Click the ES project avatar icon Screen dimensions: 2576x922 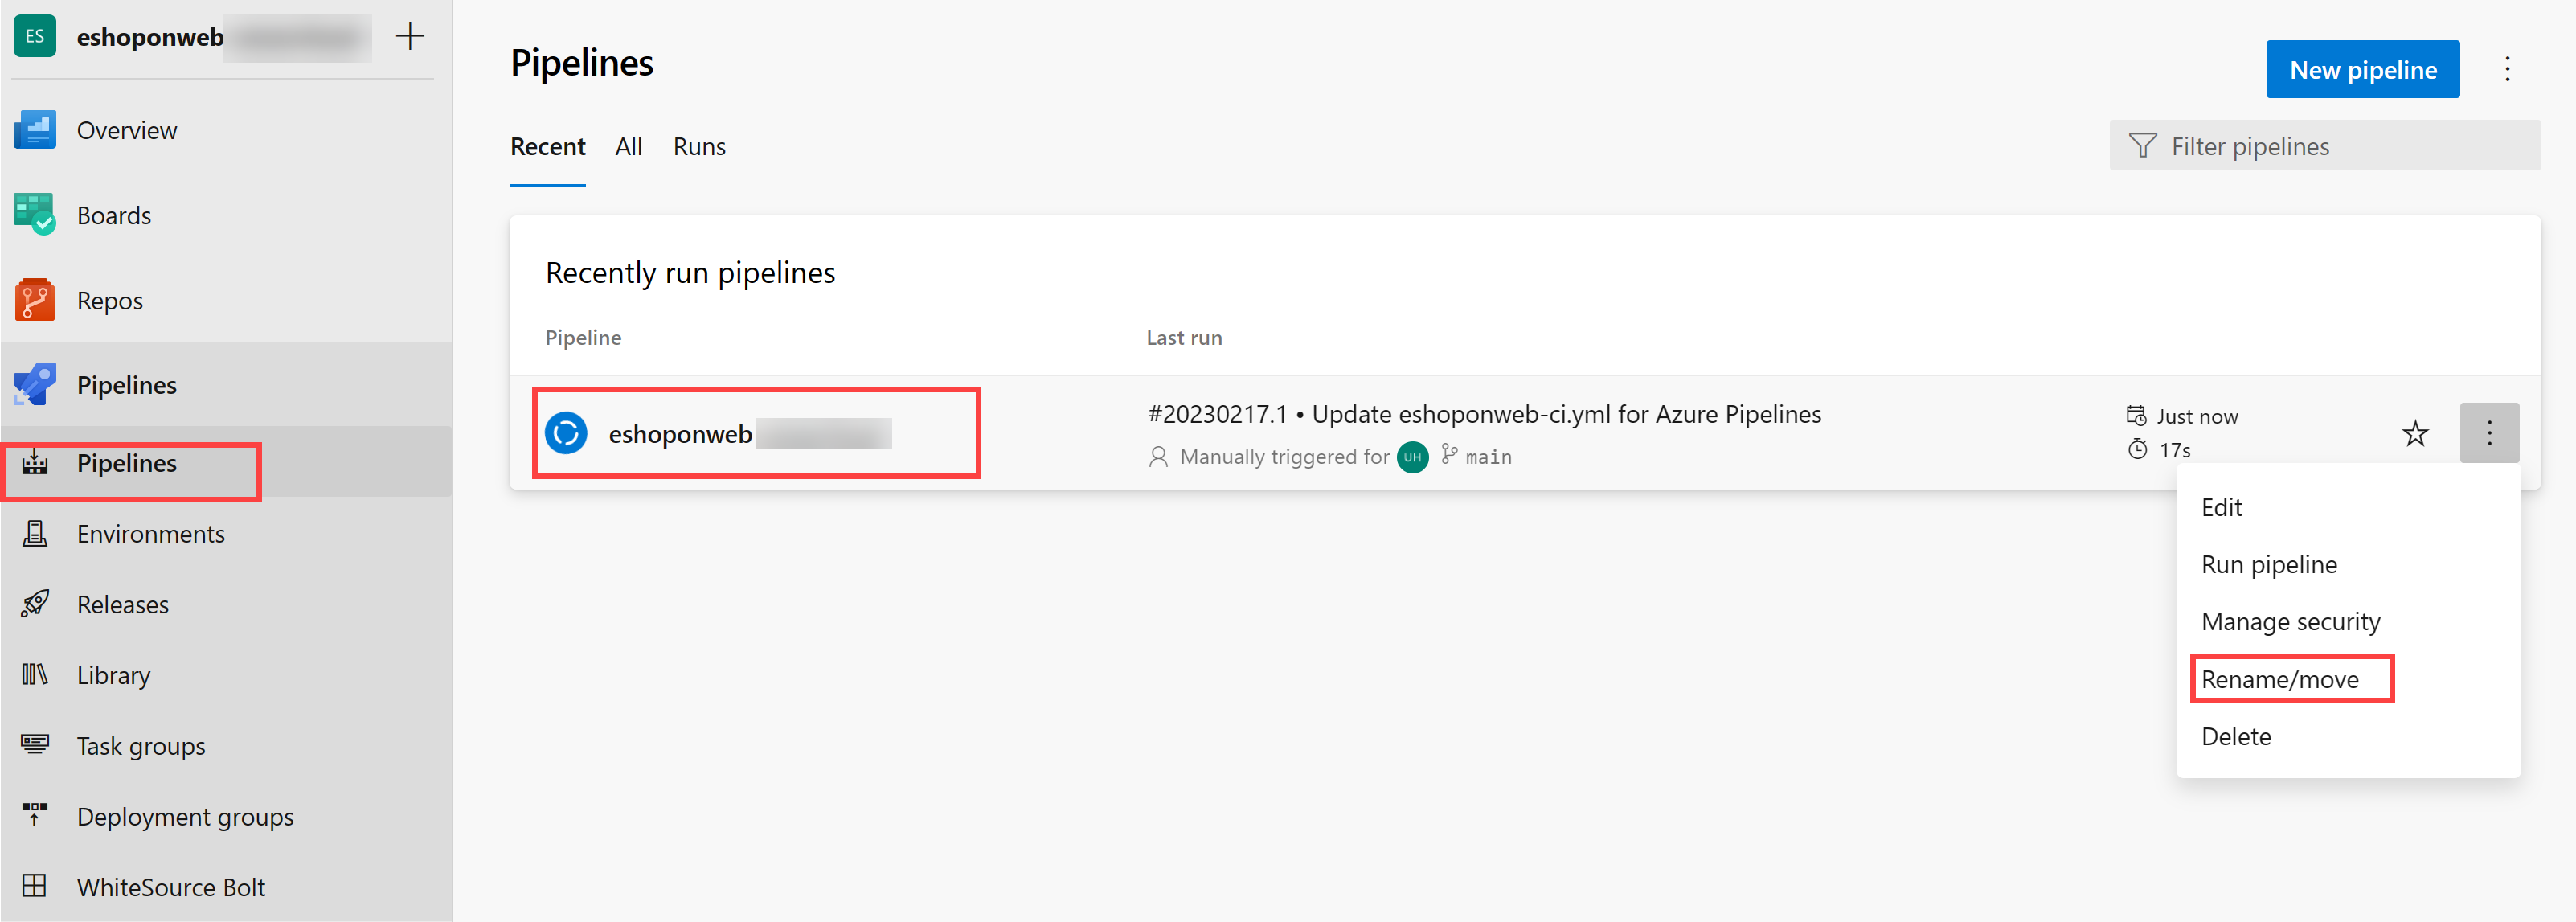click(35, 37)
